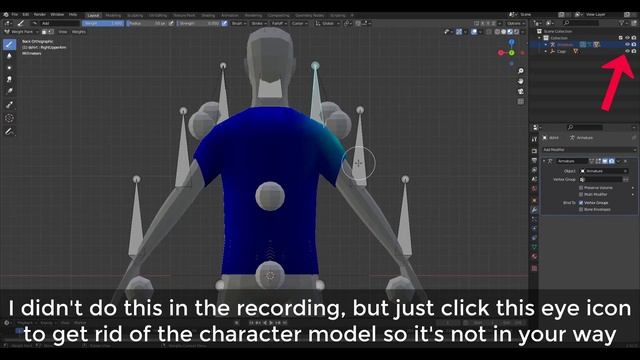This screenshot has width=640, height=360.
Task: Click the properties panel search field
Action: pyautogui.click(x=585, y=127)
